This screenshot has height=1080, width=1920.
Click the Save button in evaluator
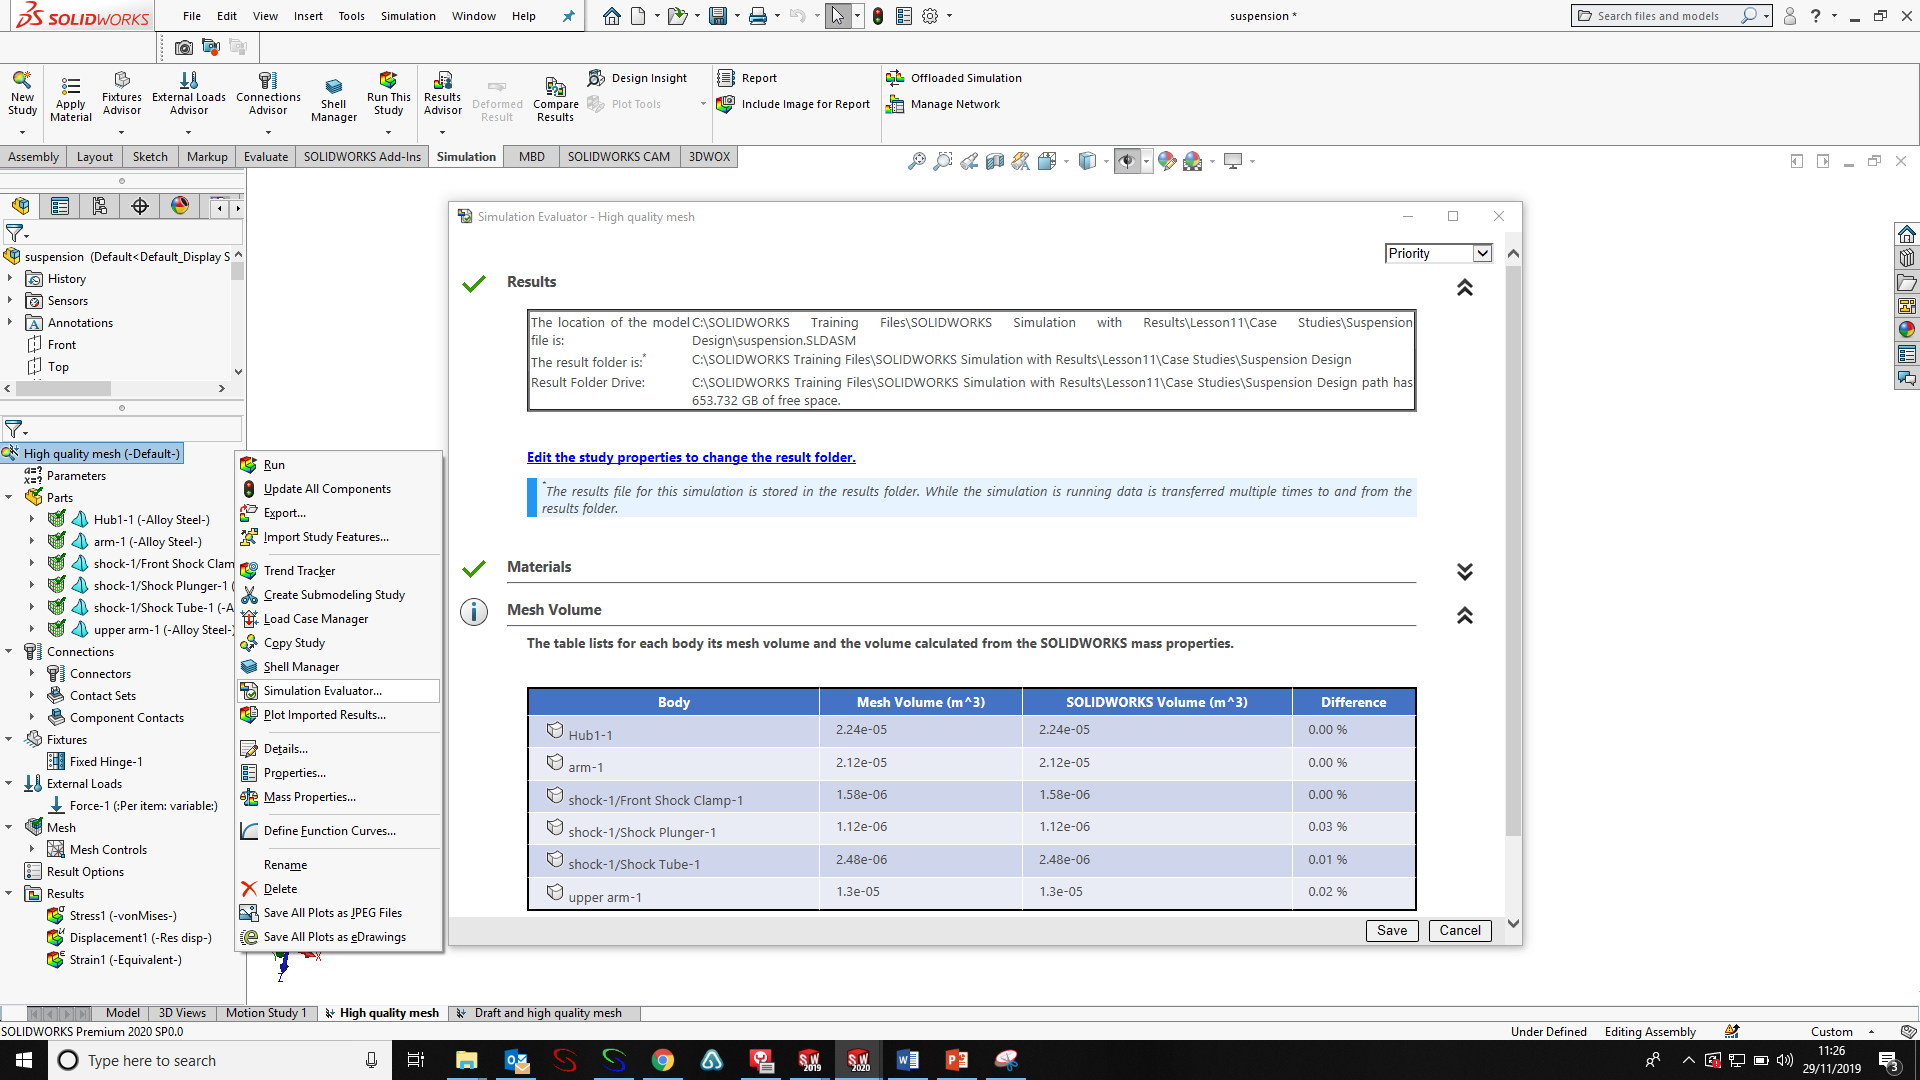click(1391, 930)
